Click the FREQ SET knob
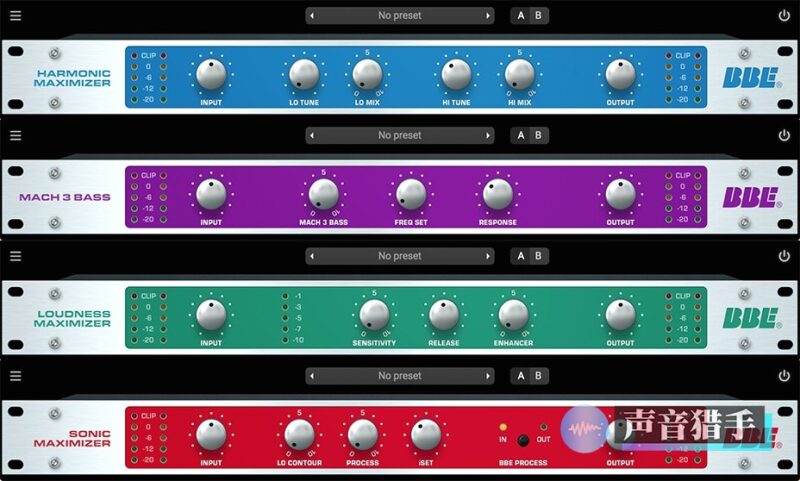 pyautogui.click(x=411, y=194)
